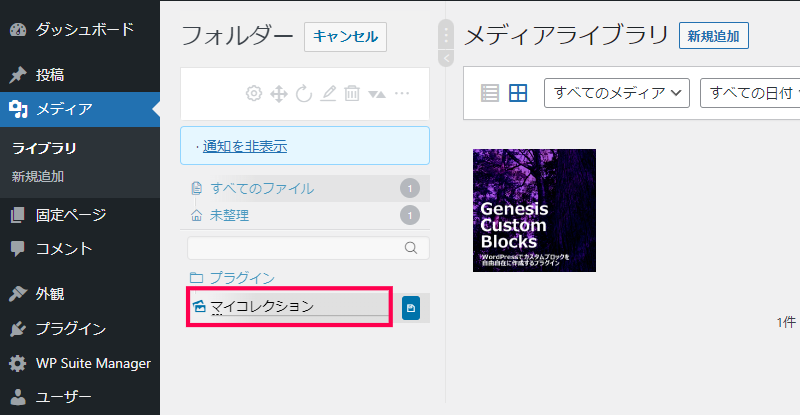Refresh the folder list

[304, 93]
